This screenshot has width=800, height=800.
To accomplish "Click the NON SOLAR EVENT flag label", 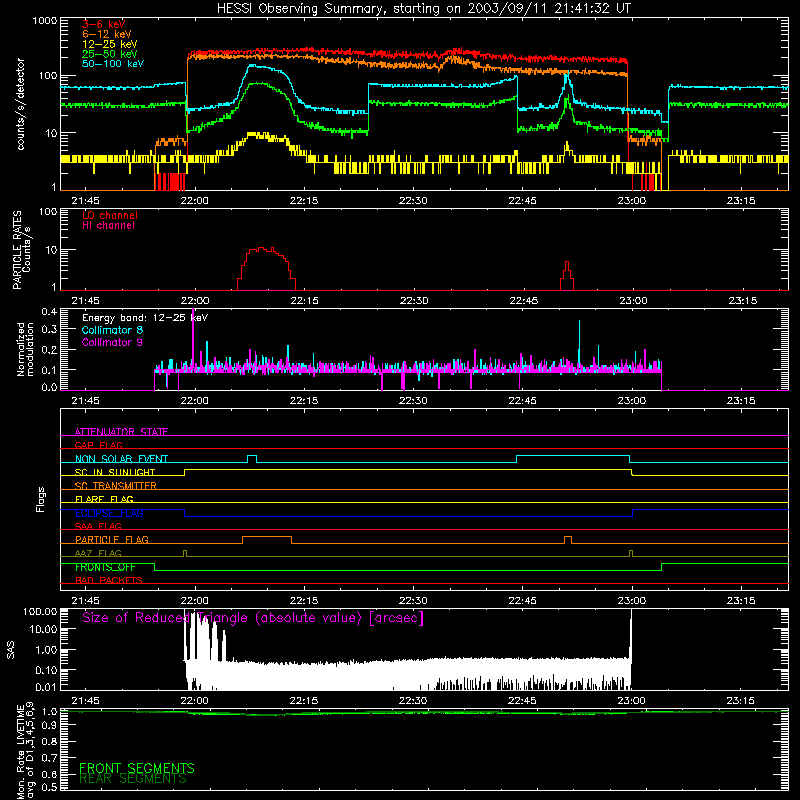I will pyautogui.click(x=121, y=459).
